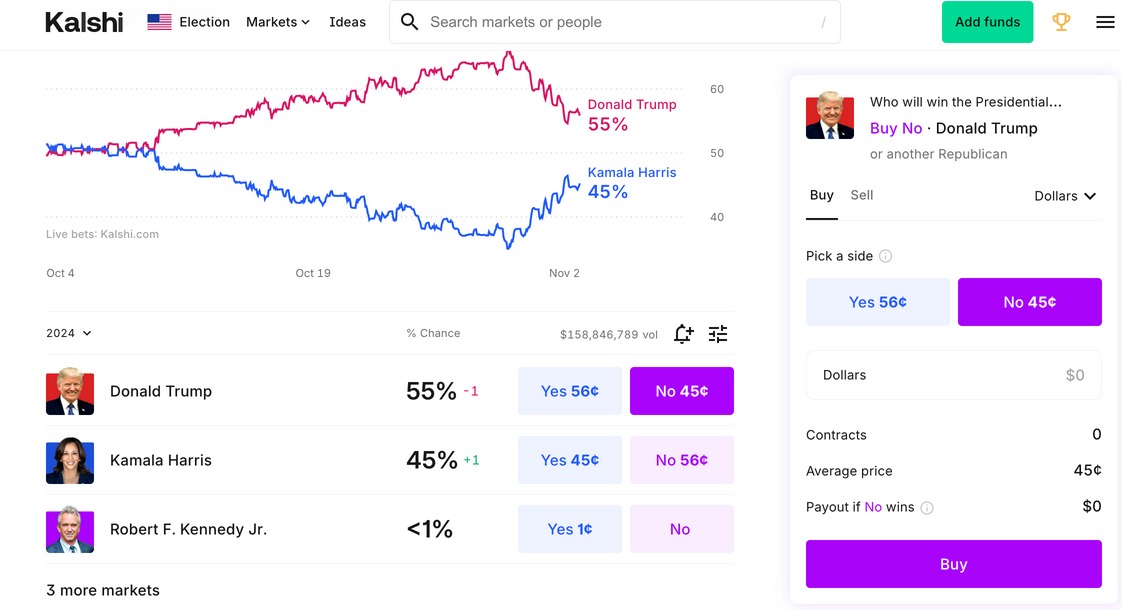The height and width of the screenshot is (610, 1122).
Task: Switch to the Sell tab
Action: point(861,195)
